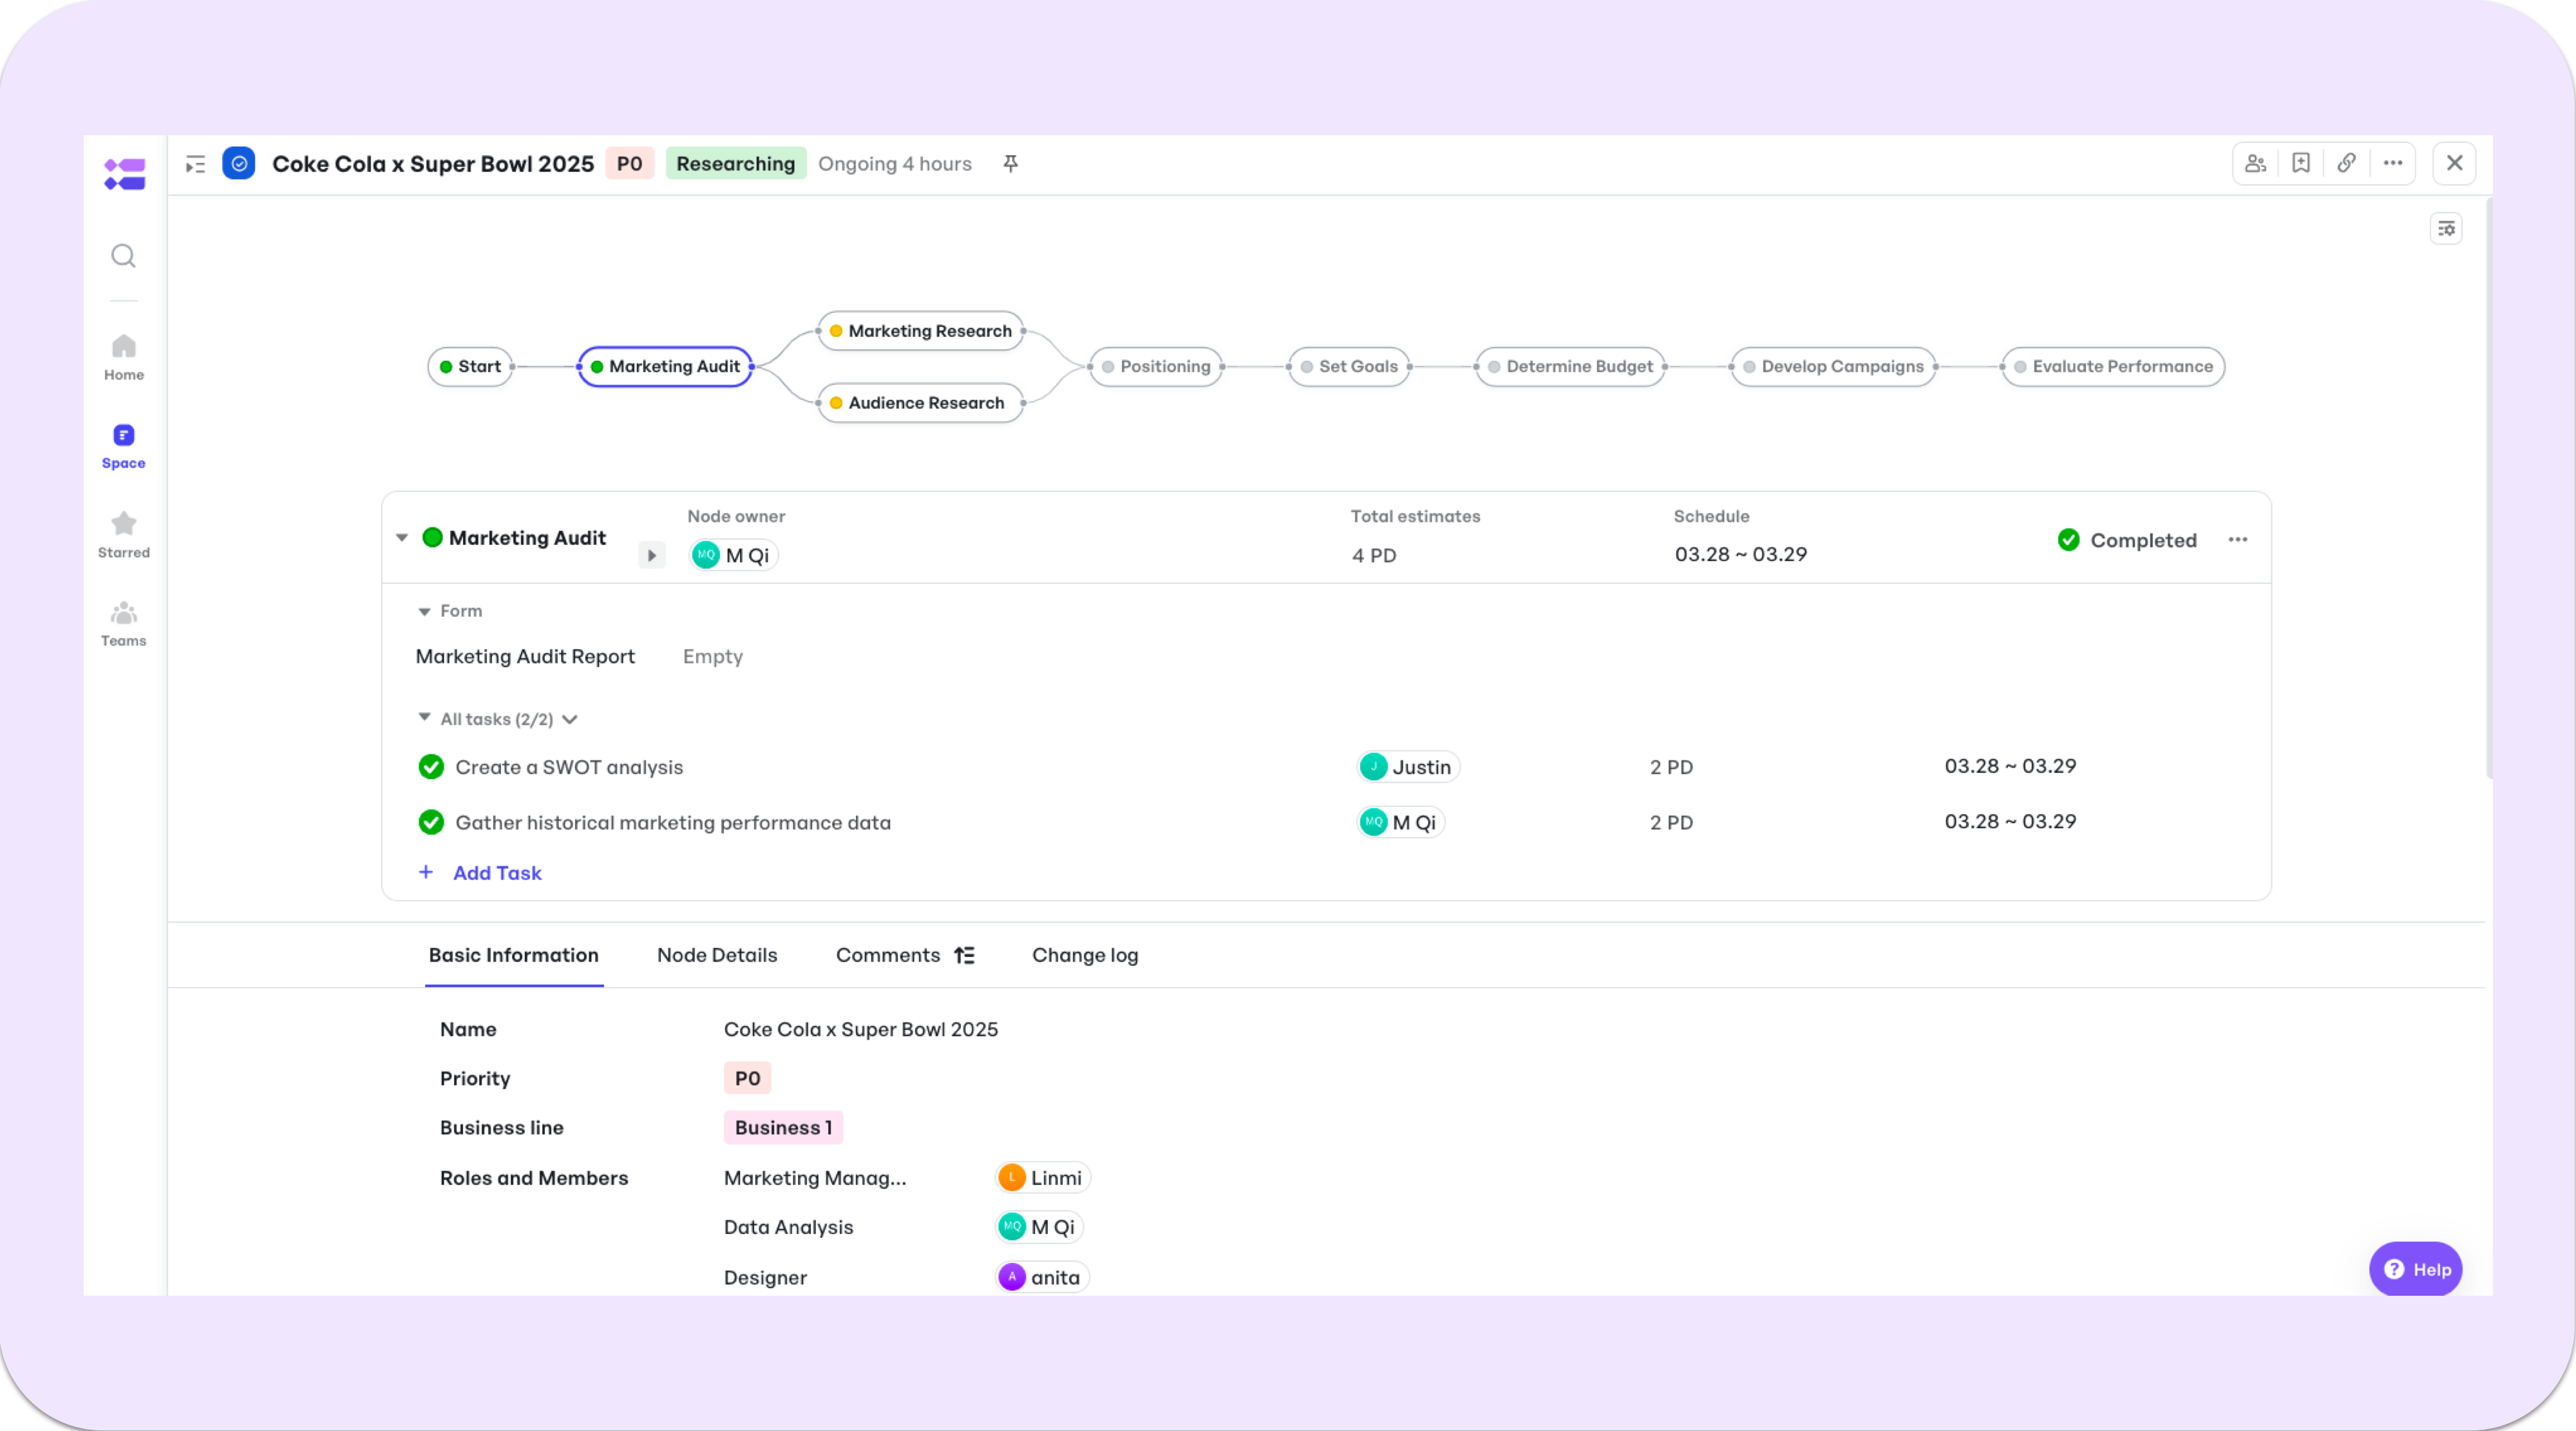Screen dimensions: 2576x1431
Task: Select the Determine Budget workflow node
Action: coord(1570,367)
